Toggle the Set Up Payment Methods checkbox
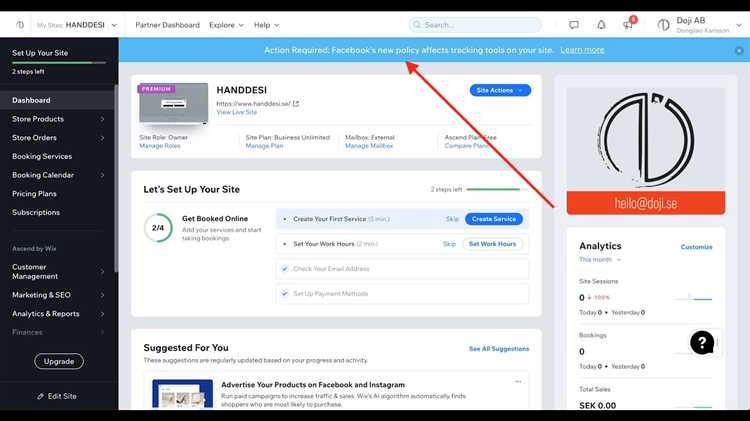Image resolution: width=750 pixels, height=421 pixels. pyautogui.click(x=285, y=294)
